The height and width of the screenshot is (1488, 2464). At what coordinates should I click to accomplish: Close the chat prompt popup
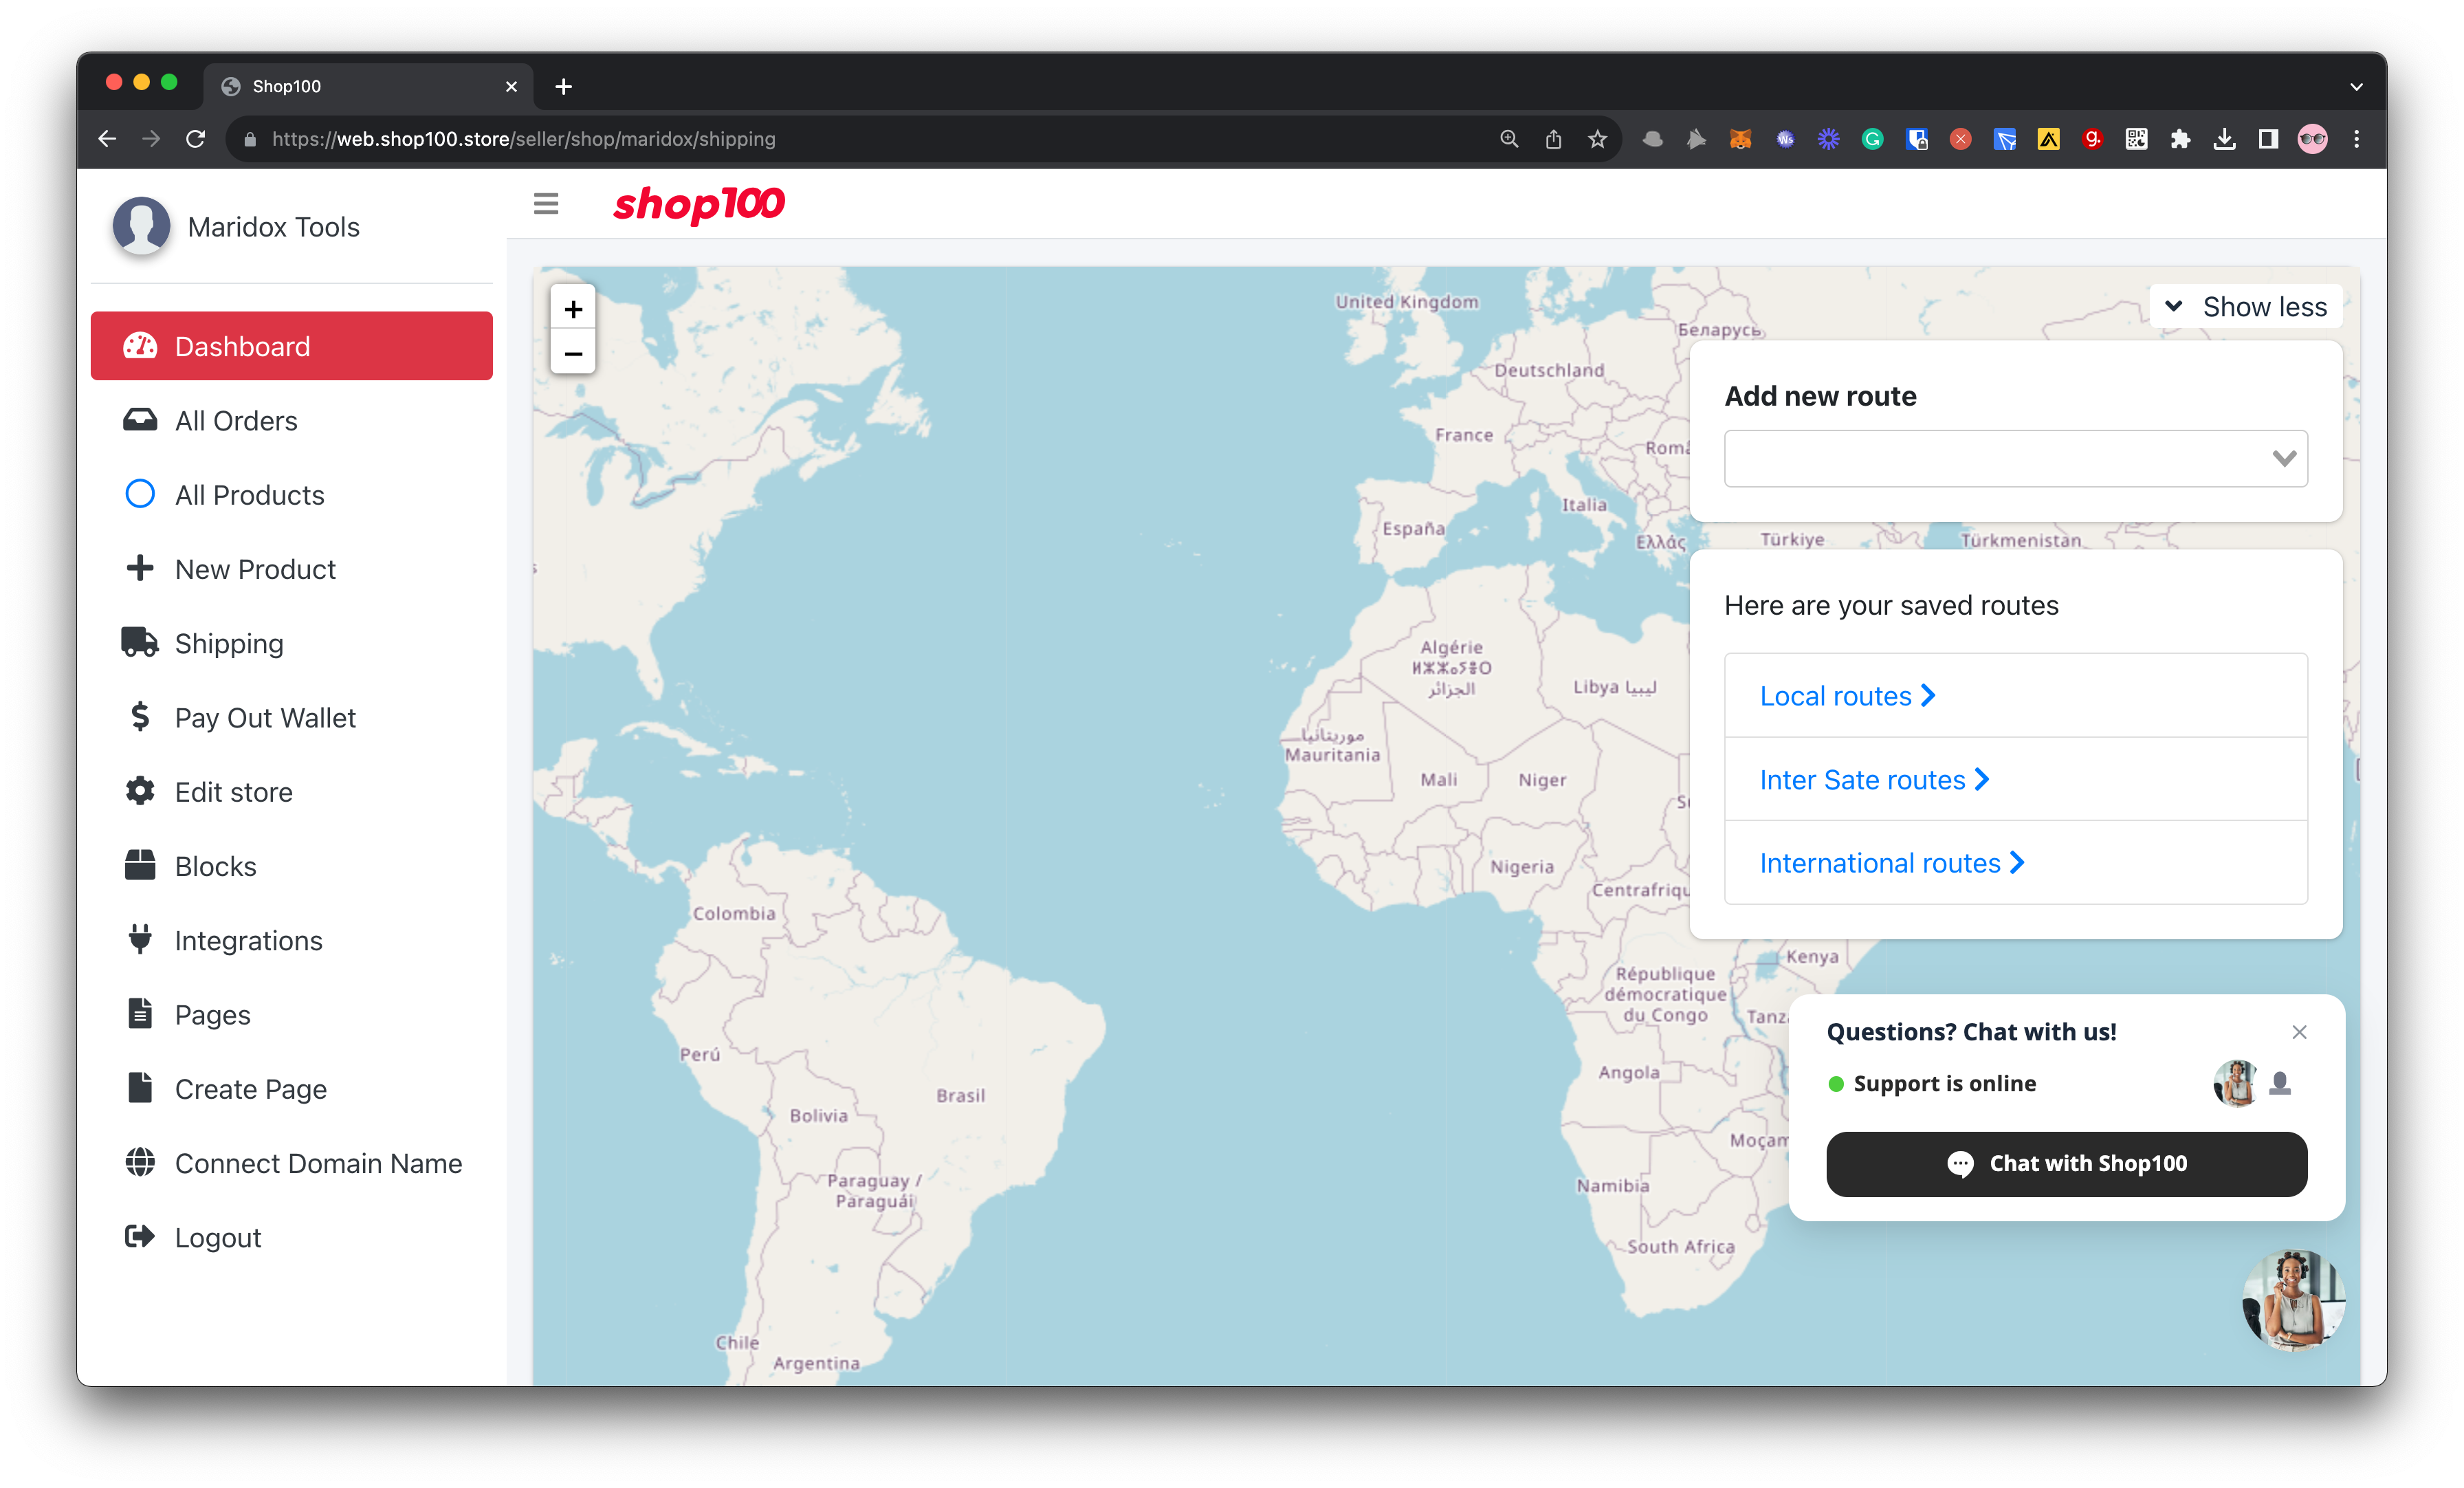[x=2299, y=1032]
